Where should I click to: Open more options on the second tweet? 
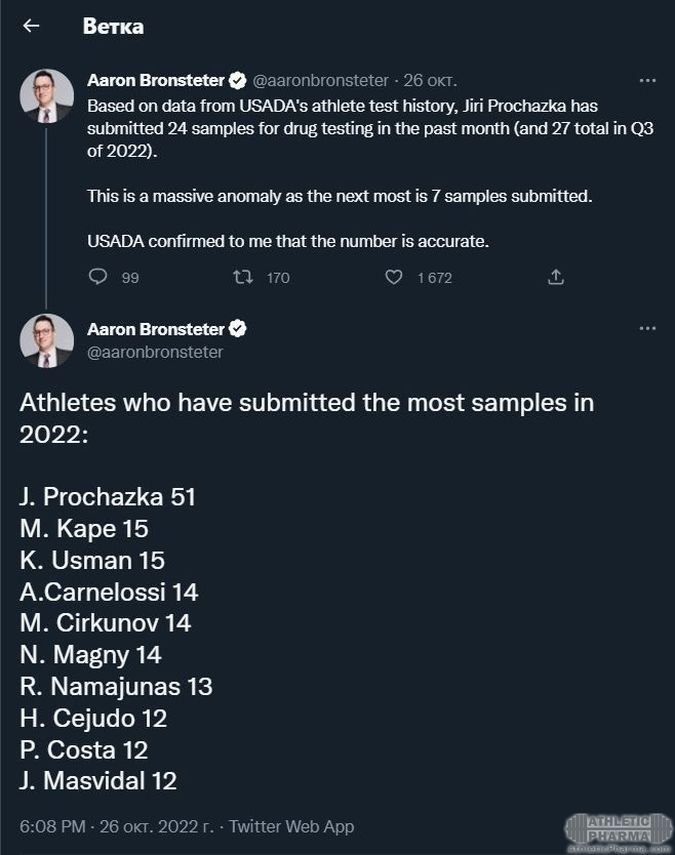click(x=647, y=328)
